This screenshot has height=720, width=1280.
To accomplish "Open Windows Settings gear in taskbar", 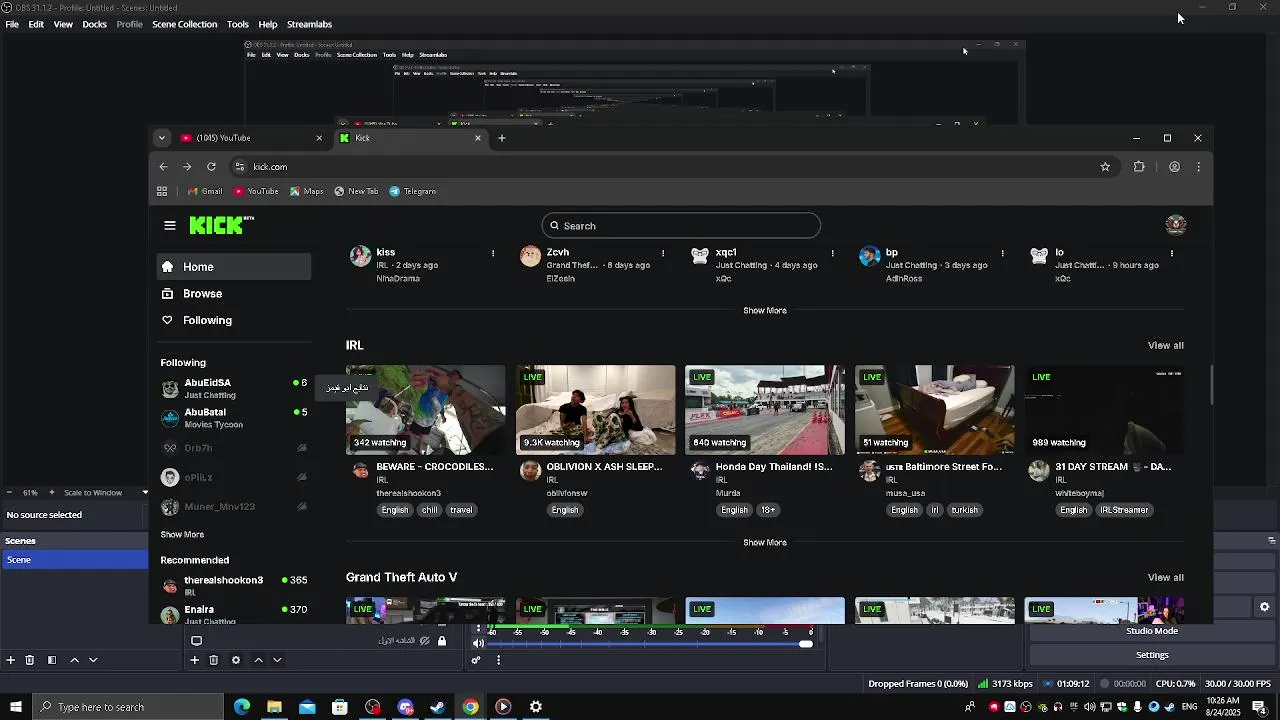I will tap(536, 707).
